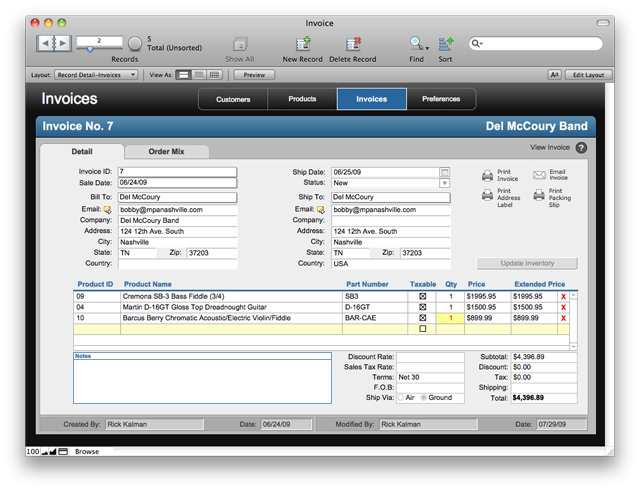Check the Taxable box in empty row
Viewport: 640px width, 491px height.
coord(423,329)
